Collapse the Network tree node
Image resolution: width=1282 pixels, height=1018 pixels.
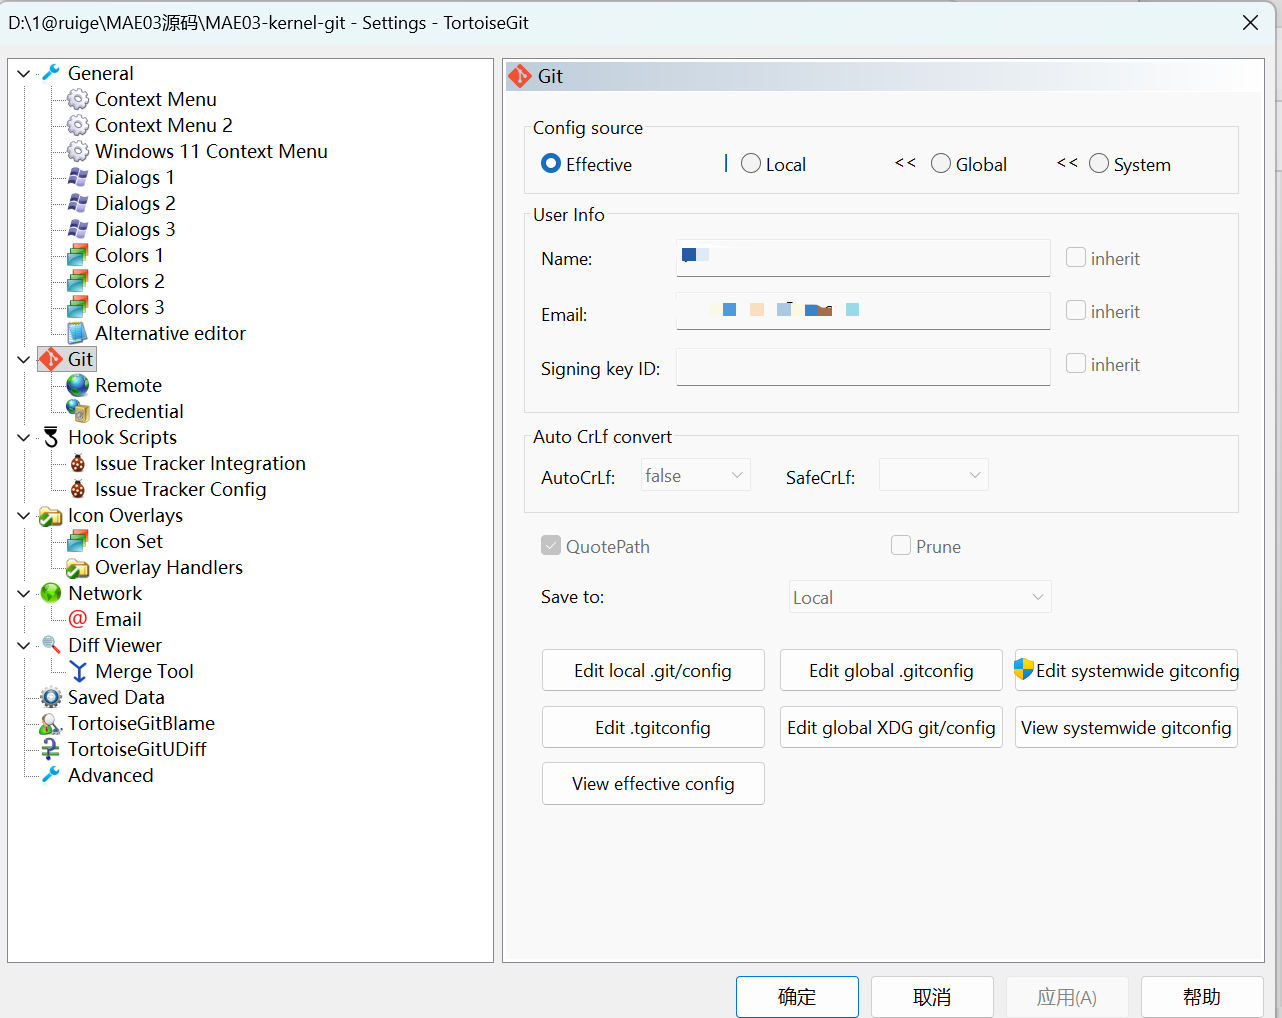pyautogui.click(x=24, y=593)
